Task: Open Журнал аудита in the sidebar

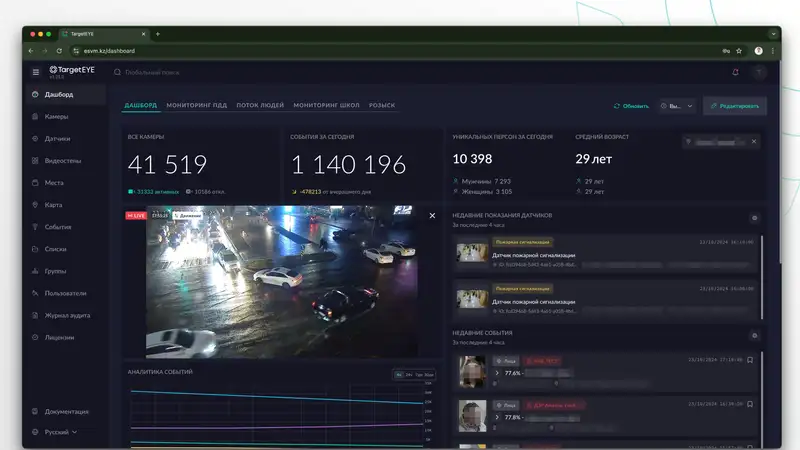Action: pos(66,315)
